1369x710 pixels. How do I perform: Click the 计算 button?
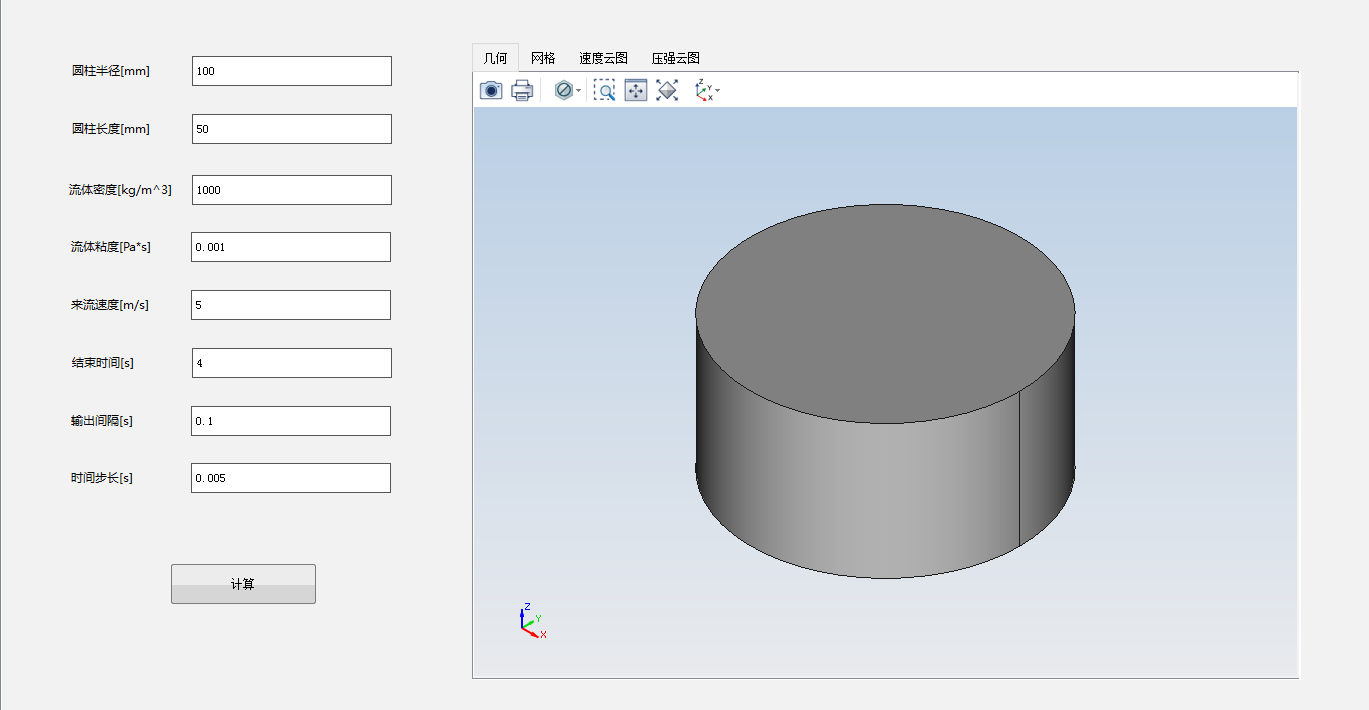(x=243, y=584)
